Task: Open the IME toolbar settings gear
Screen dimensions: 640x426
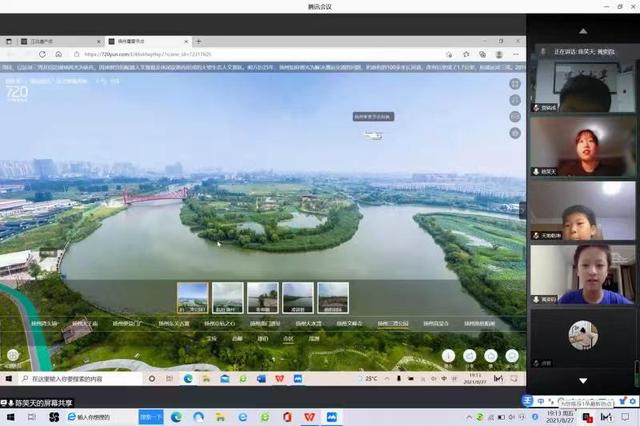Action: pos(633,402)
